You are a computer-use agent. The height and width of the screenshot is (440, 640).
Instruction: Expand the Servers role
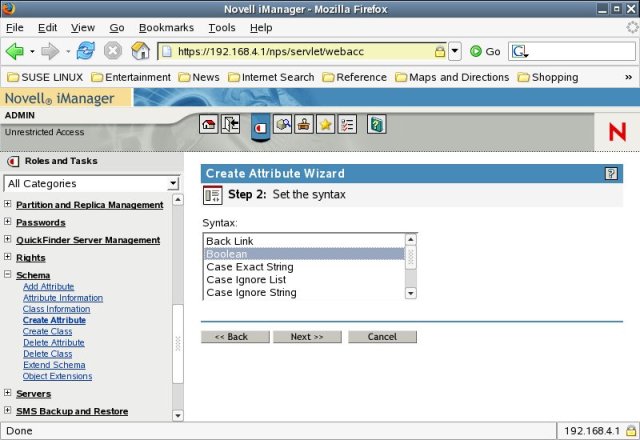tap(7, 392)
